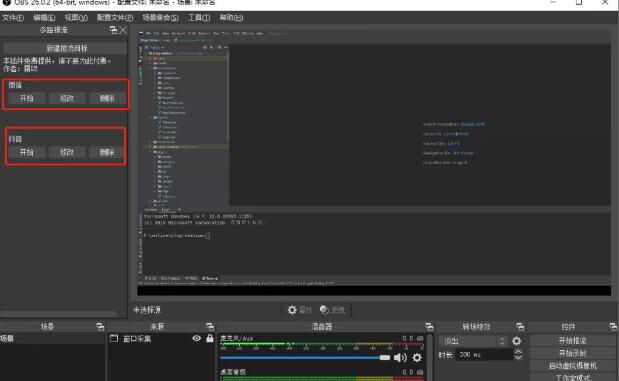Open the 场景集合 menu
This screenshot has height=381, width=619.
pyautogui.click(x=160, y=18)
